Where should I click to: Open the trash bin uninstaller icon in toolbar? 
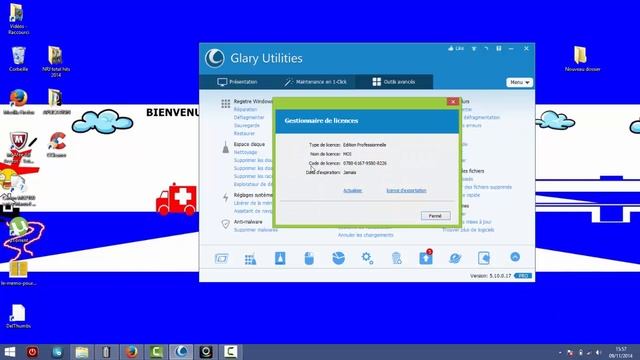pos(396,258)
